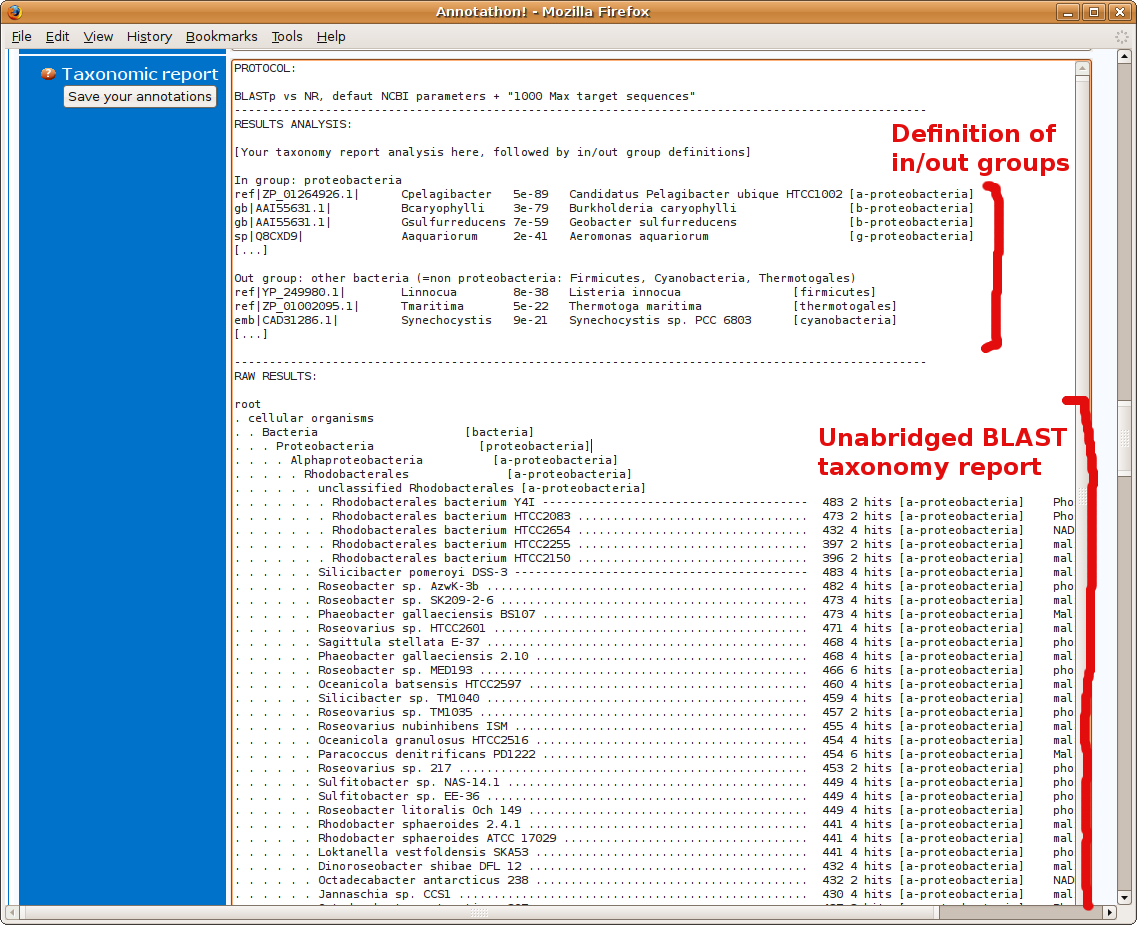This screenshot has height=925, width=1137.
Task: Click the horizontal scrollbar thumb at the bottom
Action: [x=480, y=913]
